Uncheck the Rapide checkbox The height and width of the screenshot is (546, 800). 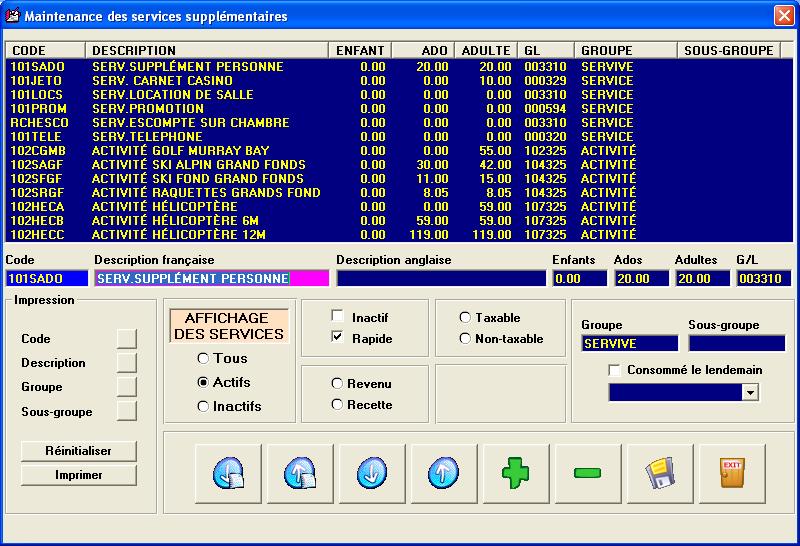338,338
